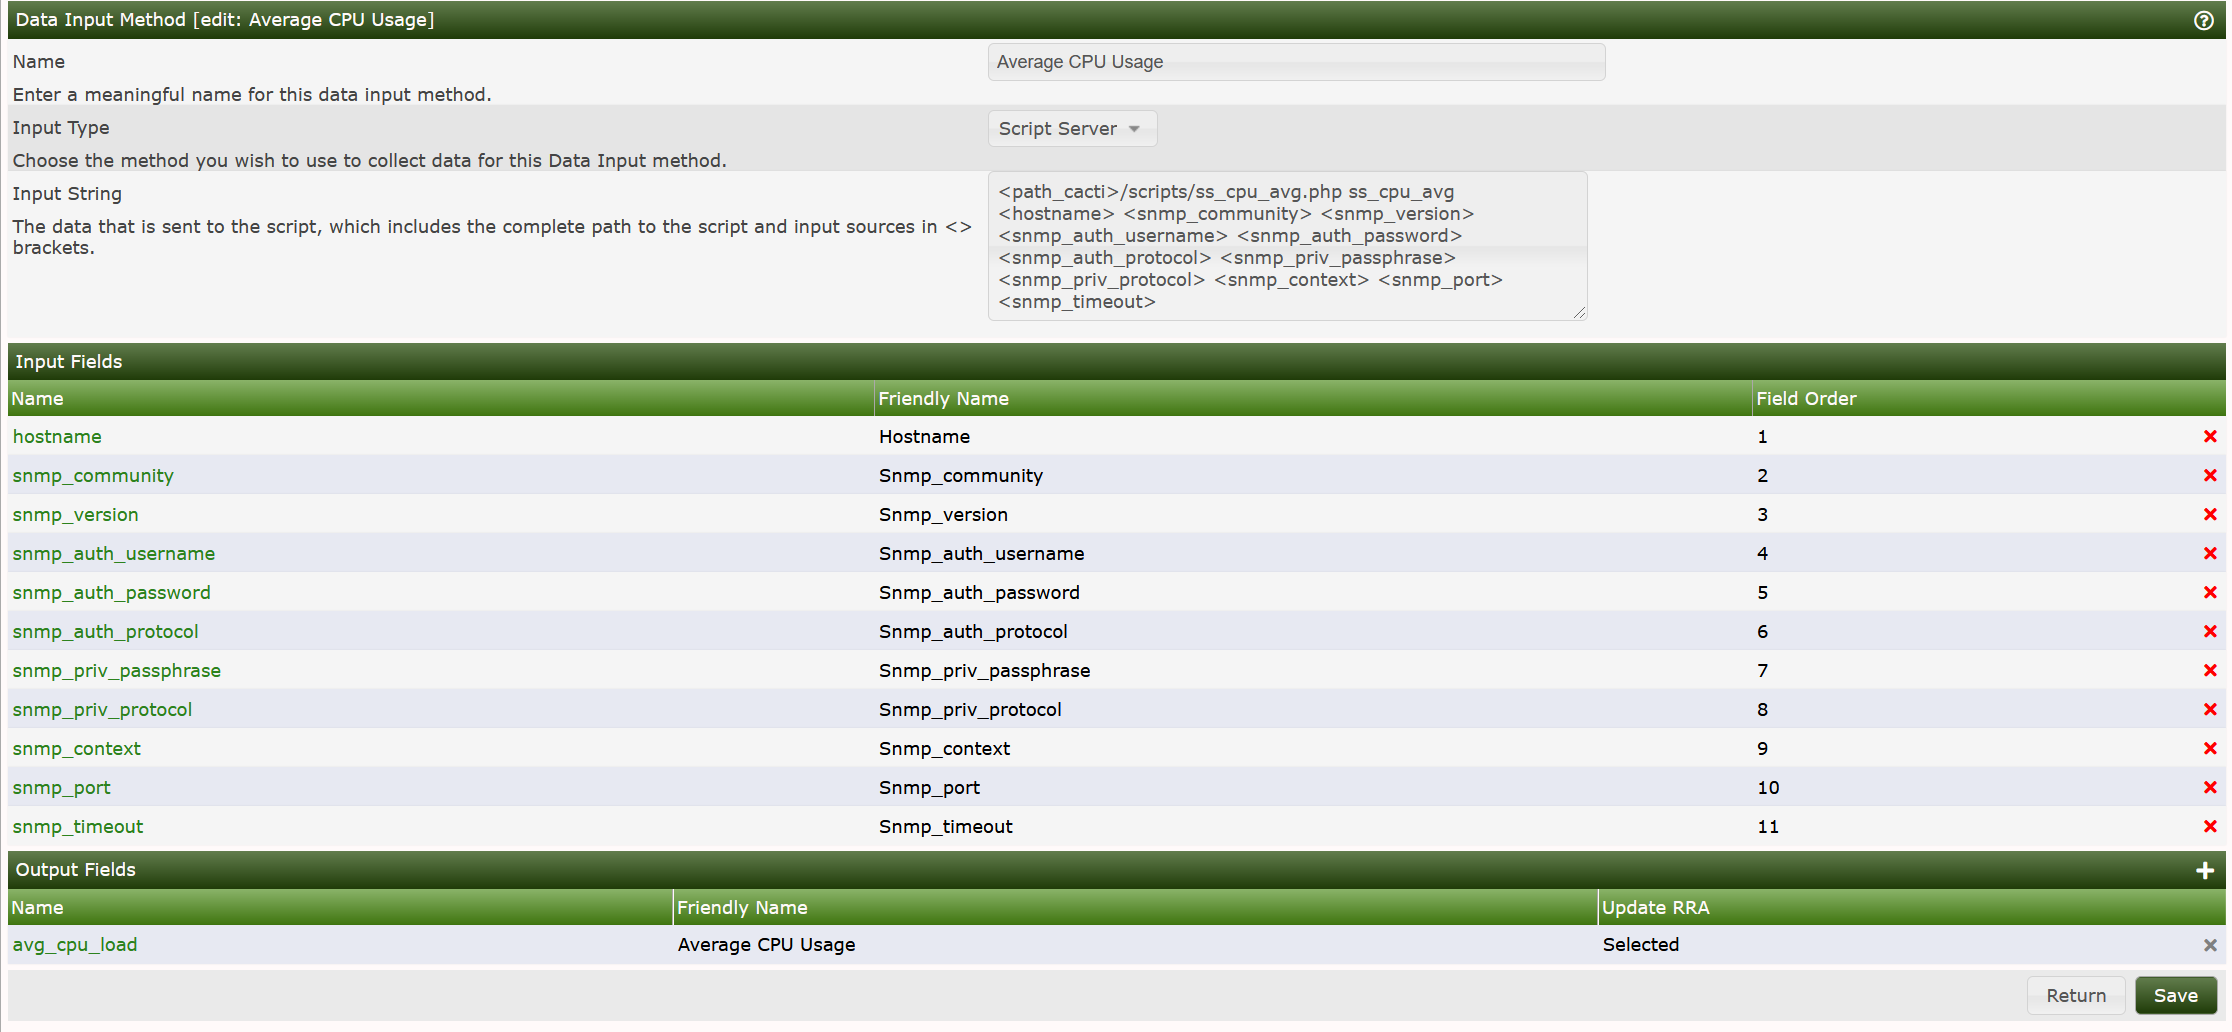
Task: Remove the snmp_community field
Action: click(x=2210, y=475)
